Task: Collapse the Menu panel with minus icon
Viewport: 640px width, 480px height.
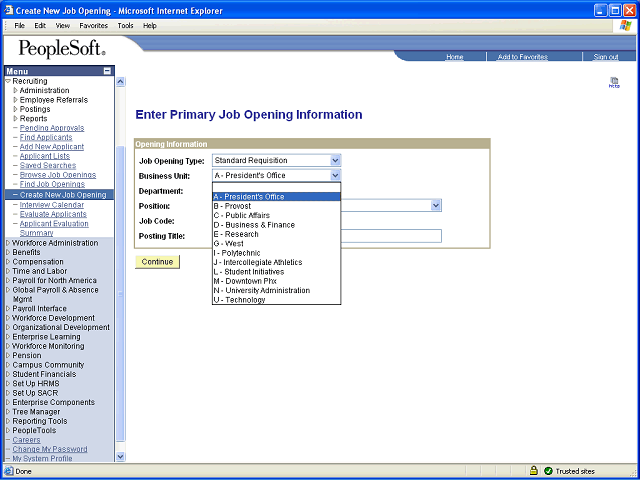Action: coord(107,71)
